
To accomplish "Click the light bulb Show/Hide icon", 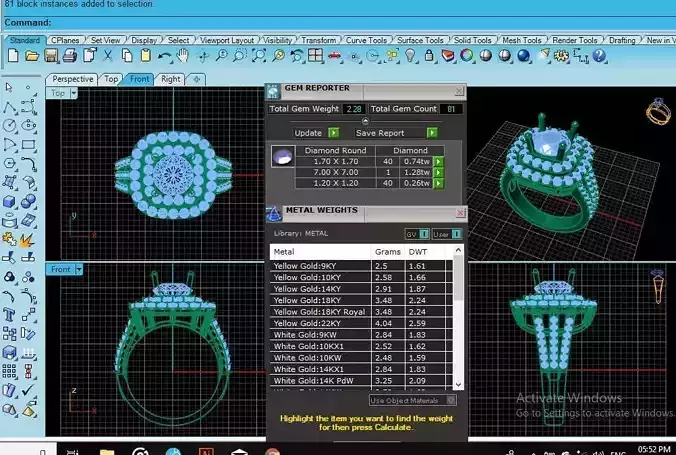I will (410, 56).
